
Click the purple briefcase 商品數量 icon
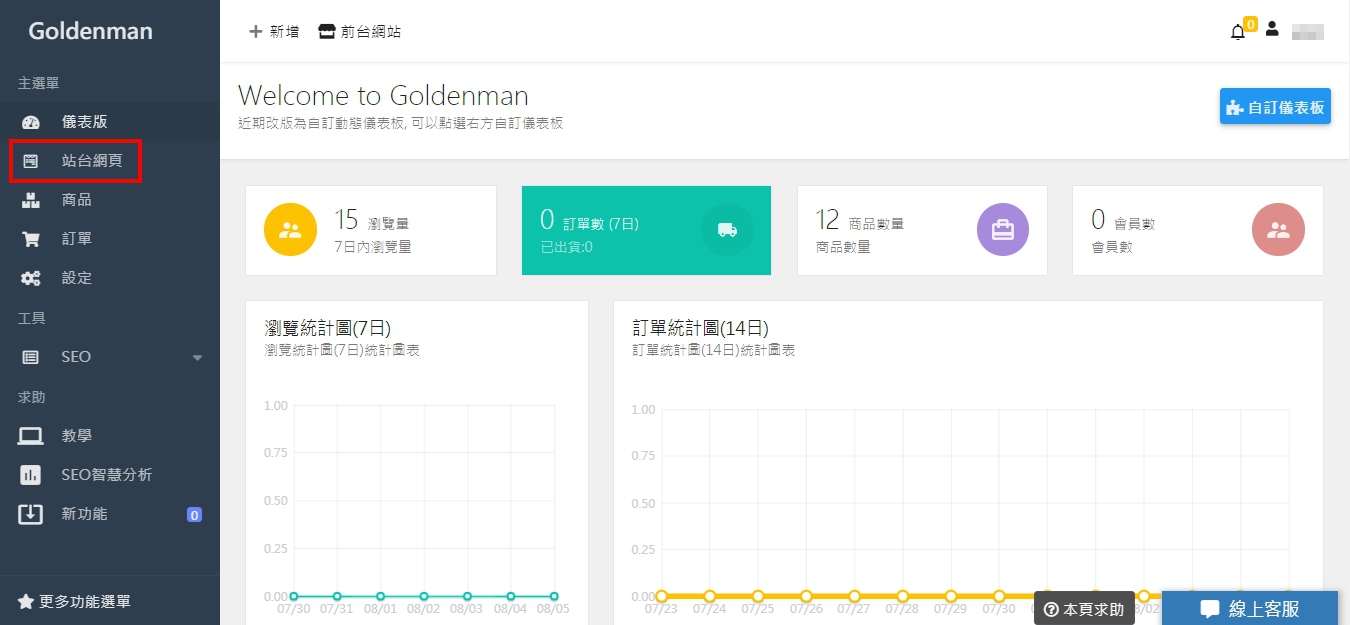tap(1003, 230)
